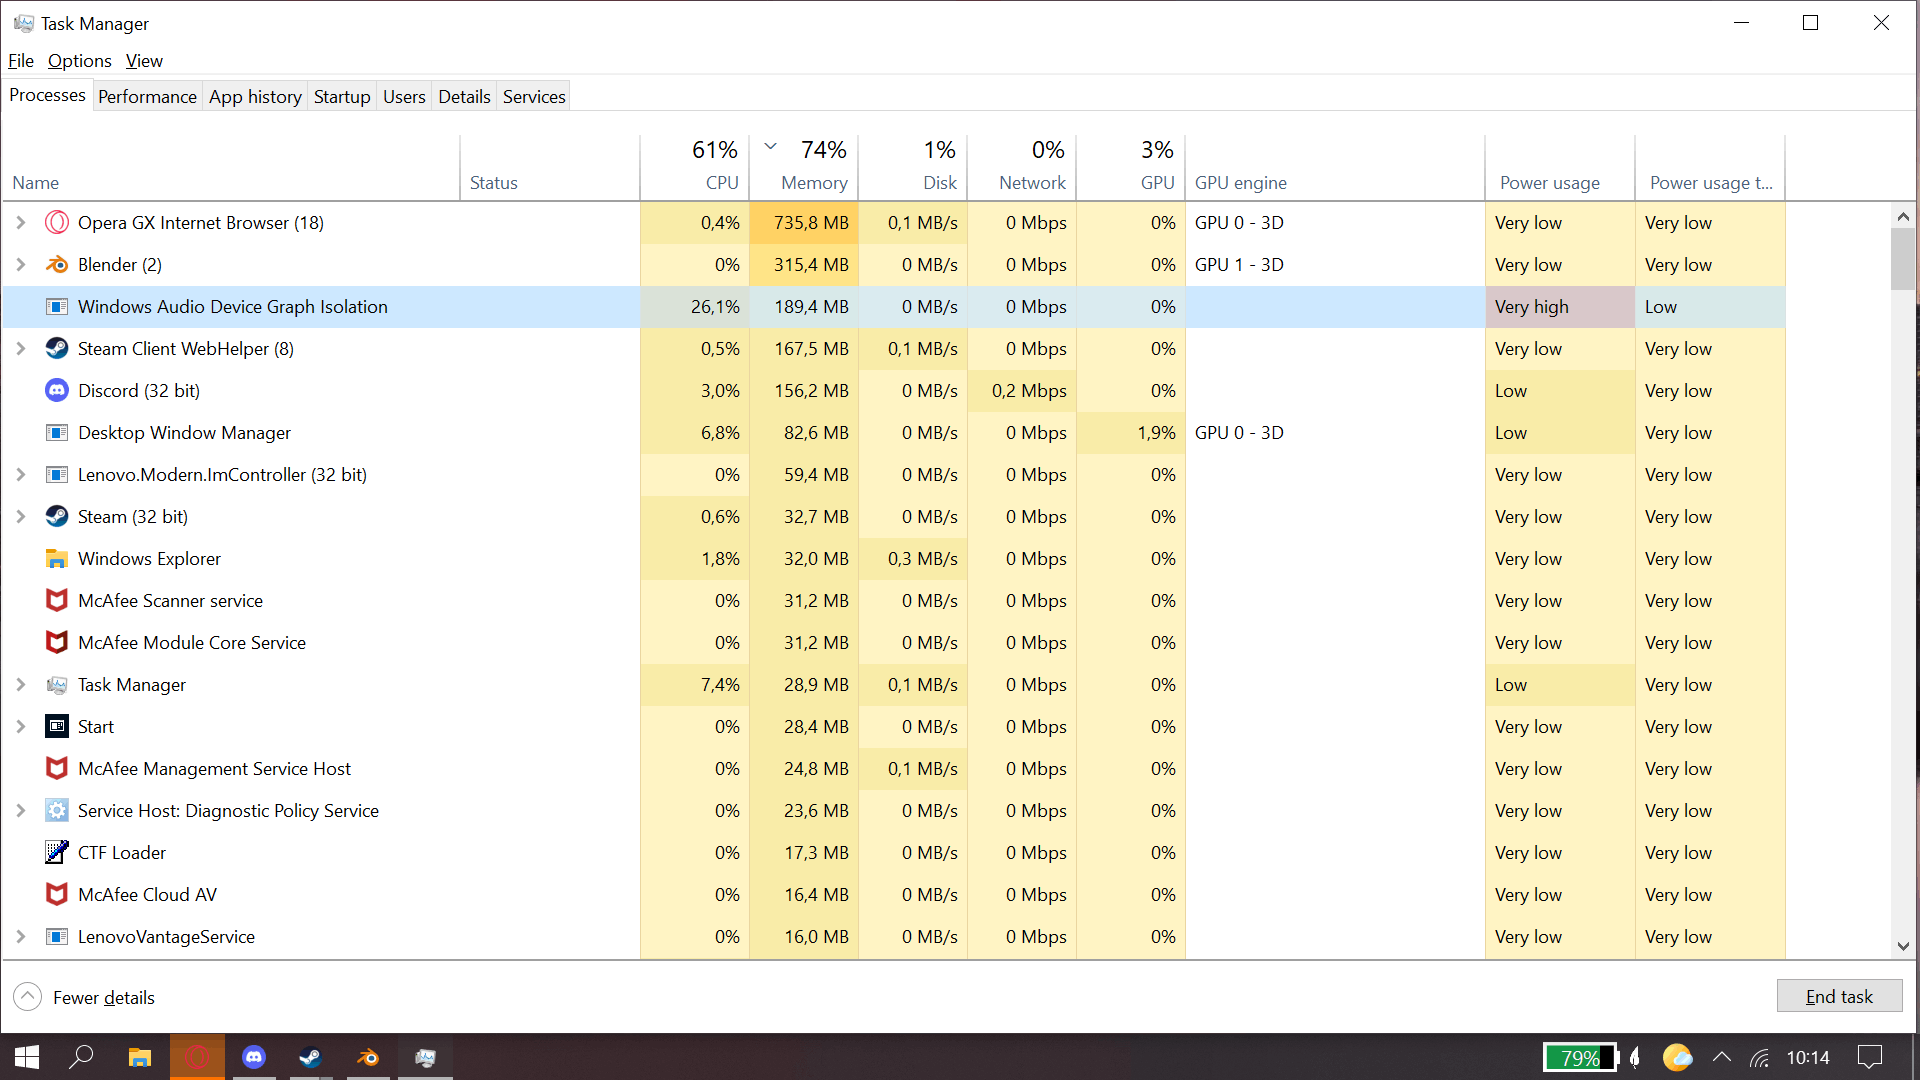
Task: Click the scrollbar down arrow in process list
Action: [x=1903, y=946]
